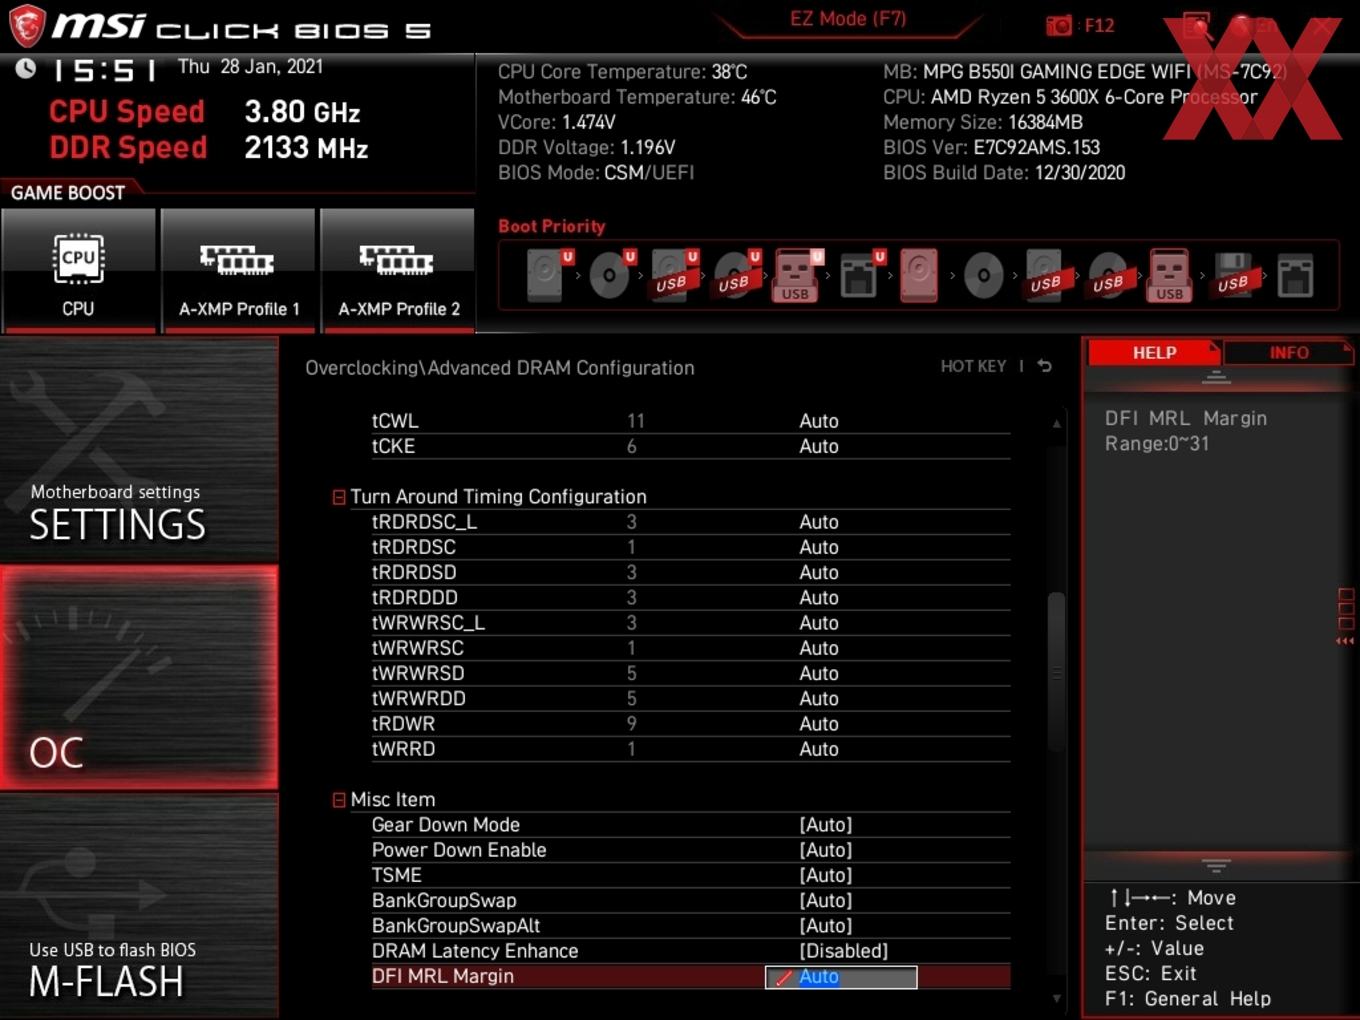Select the UEFI network boot device icon
Image resolution: width=1360 pixels, height=1020 pixels.
[x=859, y=275]
